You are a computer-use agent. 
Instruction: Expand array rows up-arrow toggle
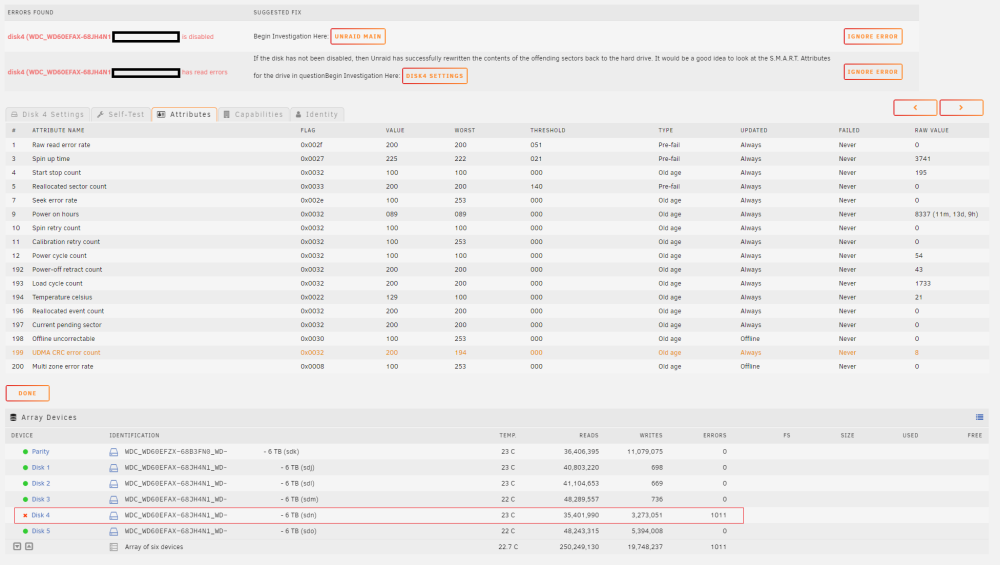pos(29,547)
